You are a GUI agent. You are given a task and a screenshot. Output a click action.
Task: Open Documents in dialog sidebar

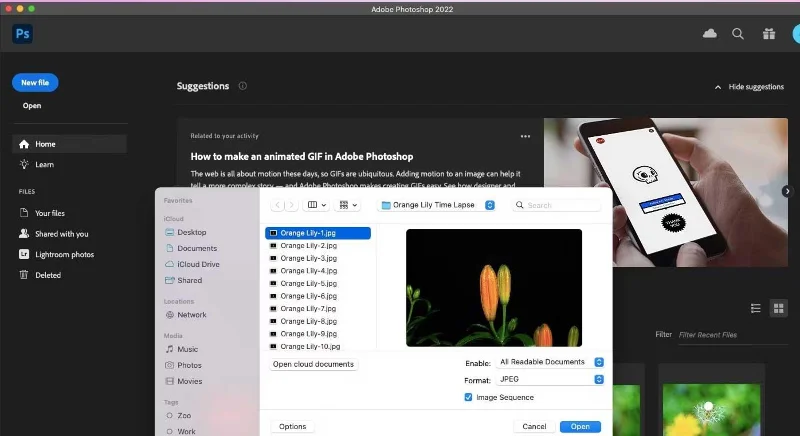click(191, 248)
